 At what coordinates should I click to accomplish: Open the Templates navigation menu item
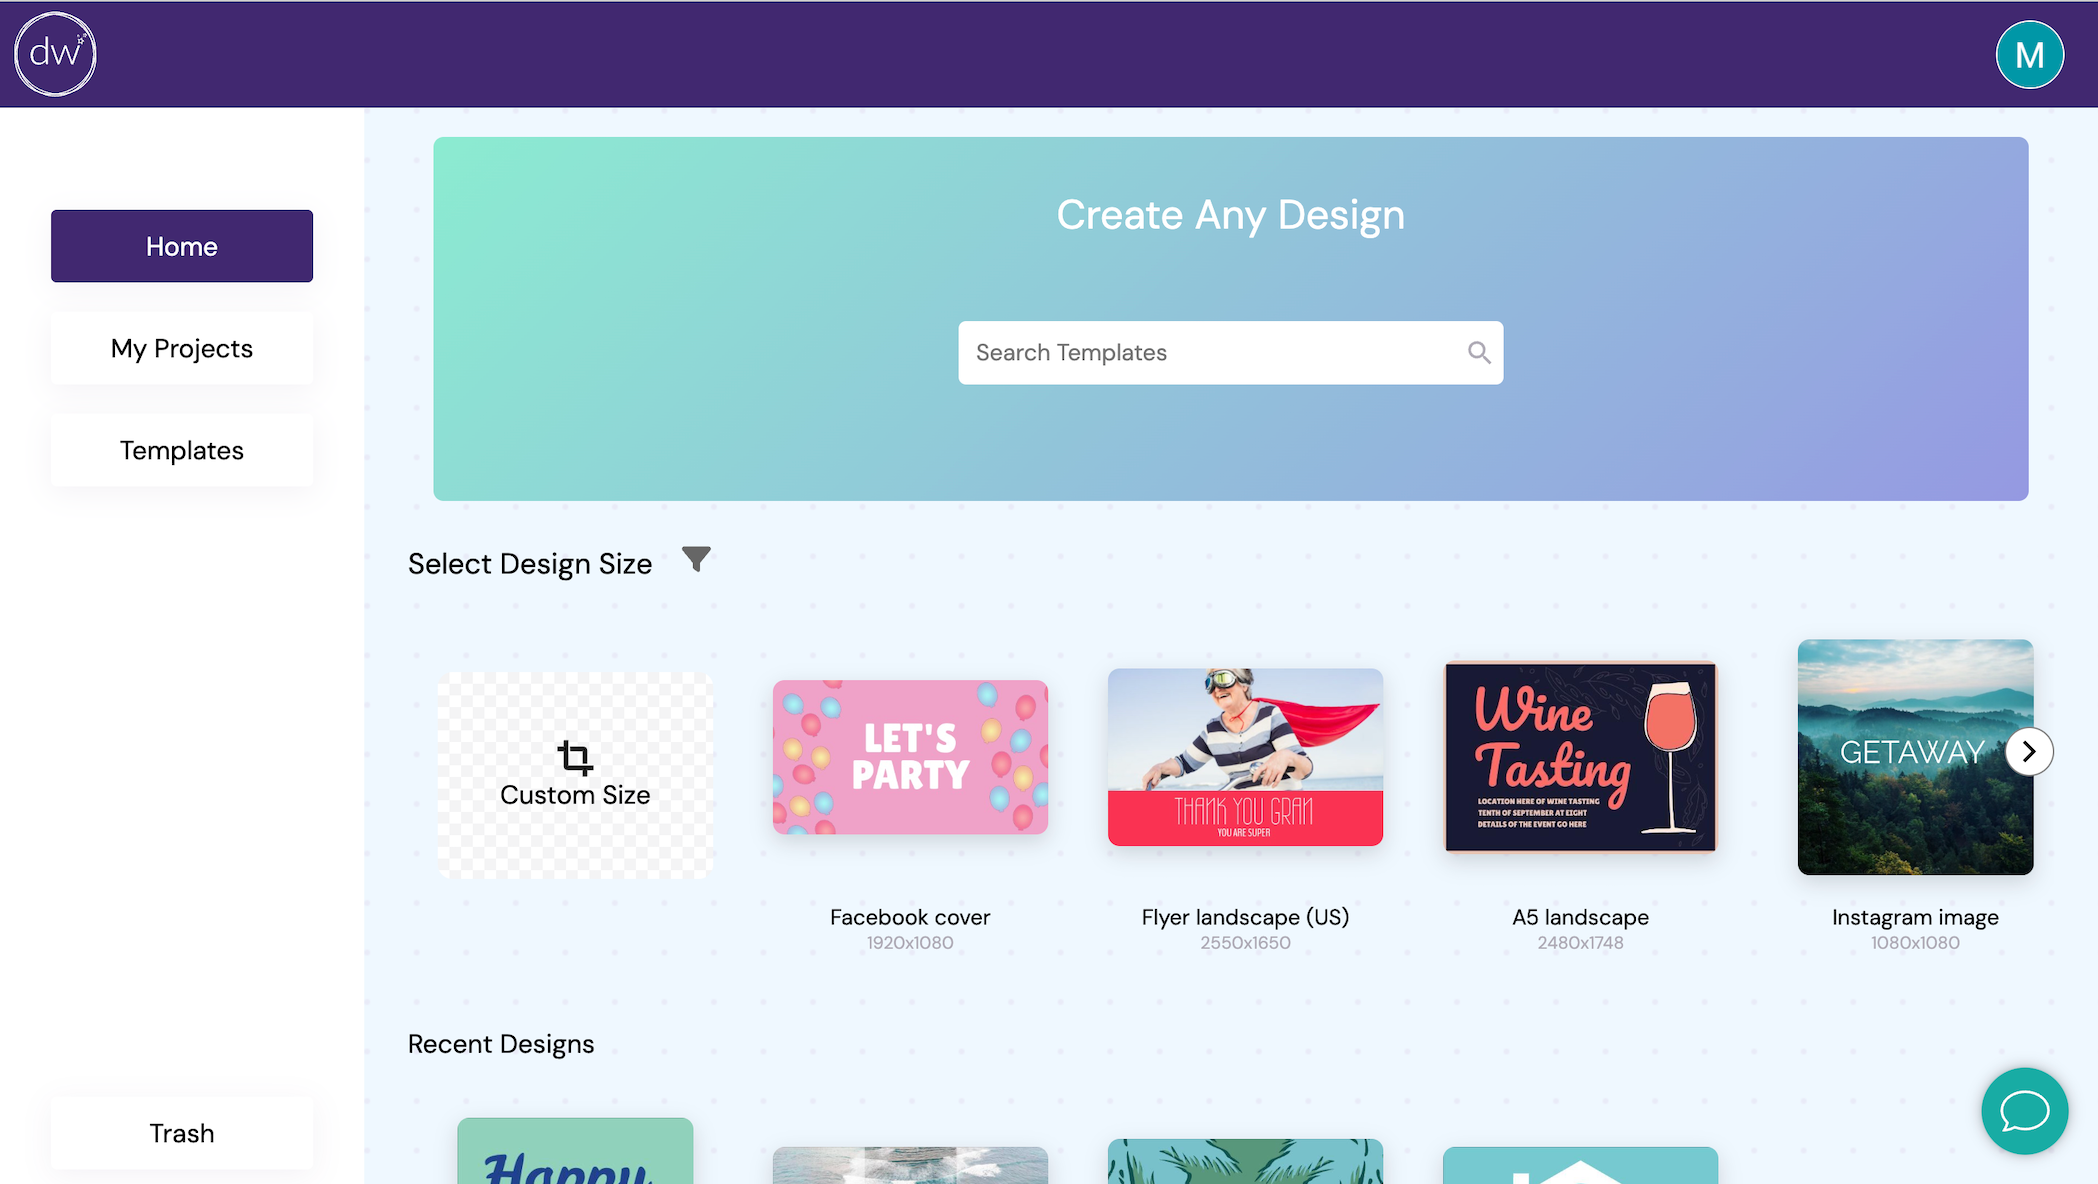coord(182,449)
